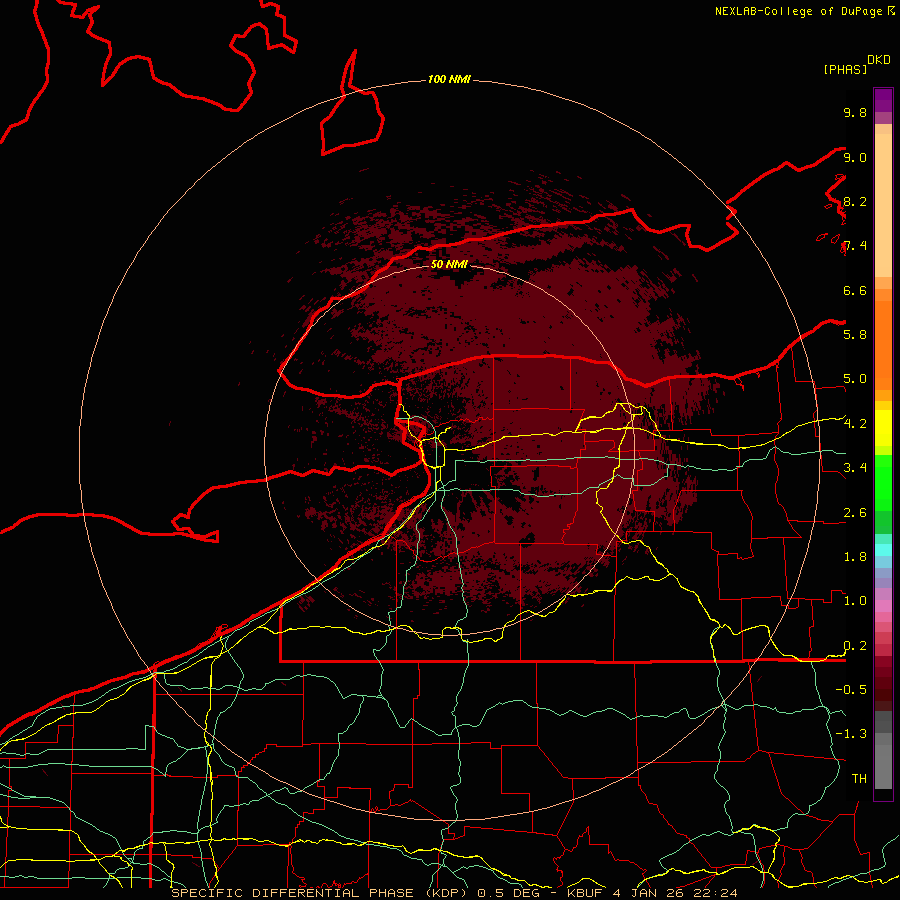Pick the purple top segment of the color bar
The image size is (900, 900).
[x=883, y=100]
